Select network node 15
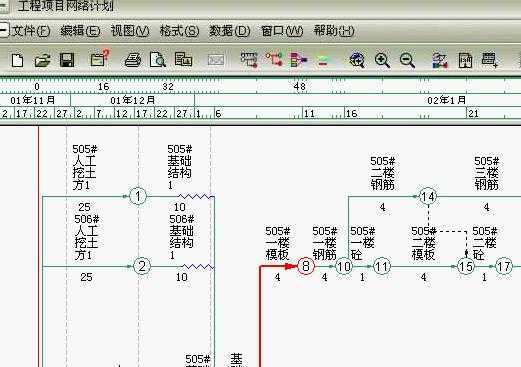The height and width of the screenshot is (367, 521). (466, 266)
